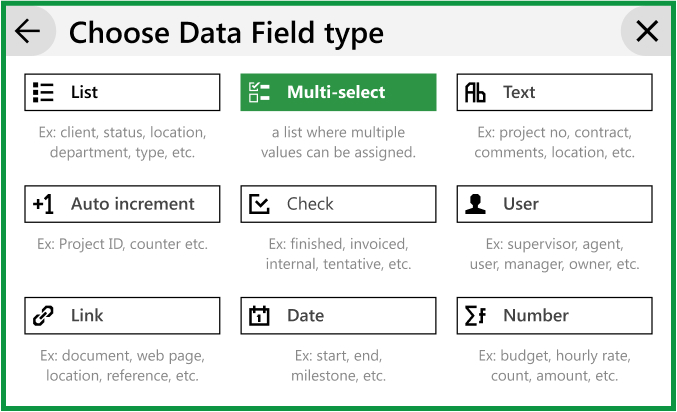Click the +1 auto increment icon
The image size is (677, 412).
(43, 204)
